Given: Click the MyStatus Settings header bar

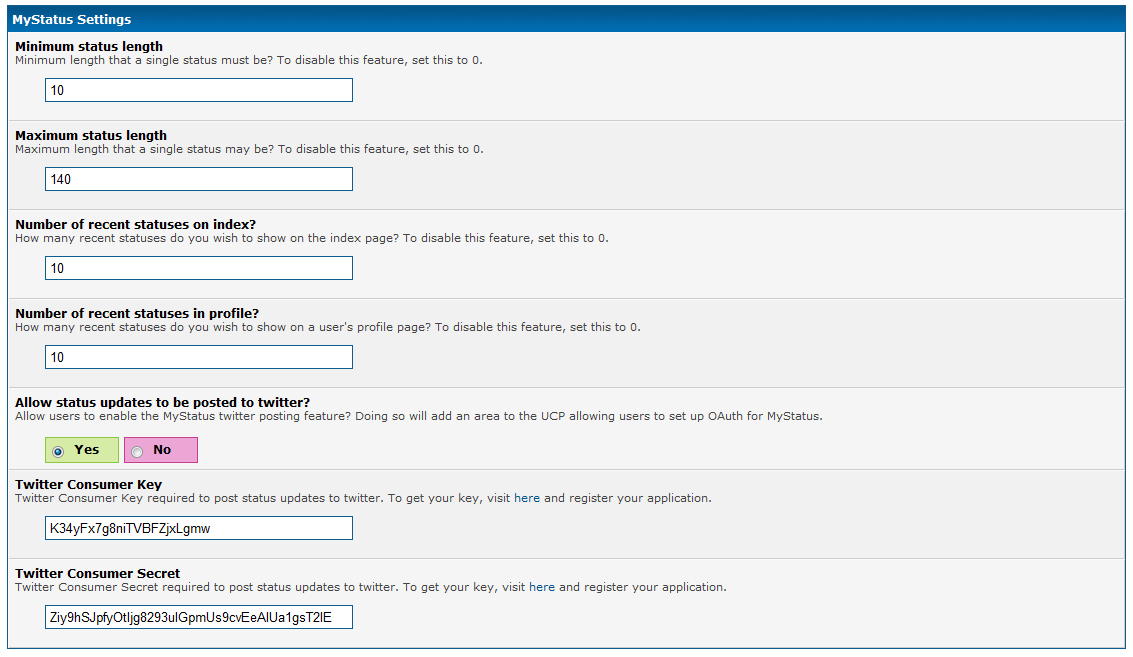Looking at the screenshot, I should click(x=566, y=19).
